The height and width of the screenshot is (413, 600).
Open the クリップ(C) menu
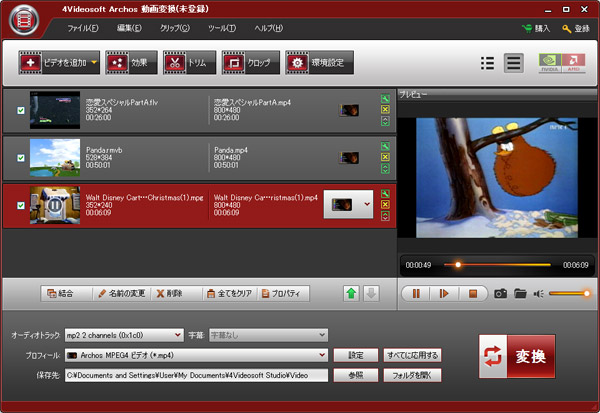tap(174, 28)
